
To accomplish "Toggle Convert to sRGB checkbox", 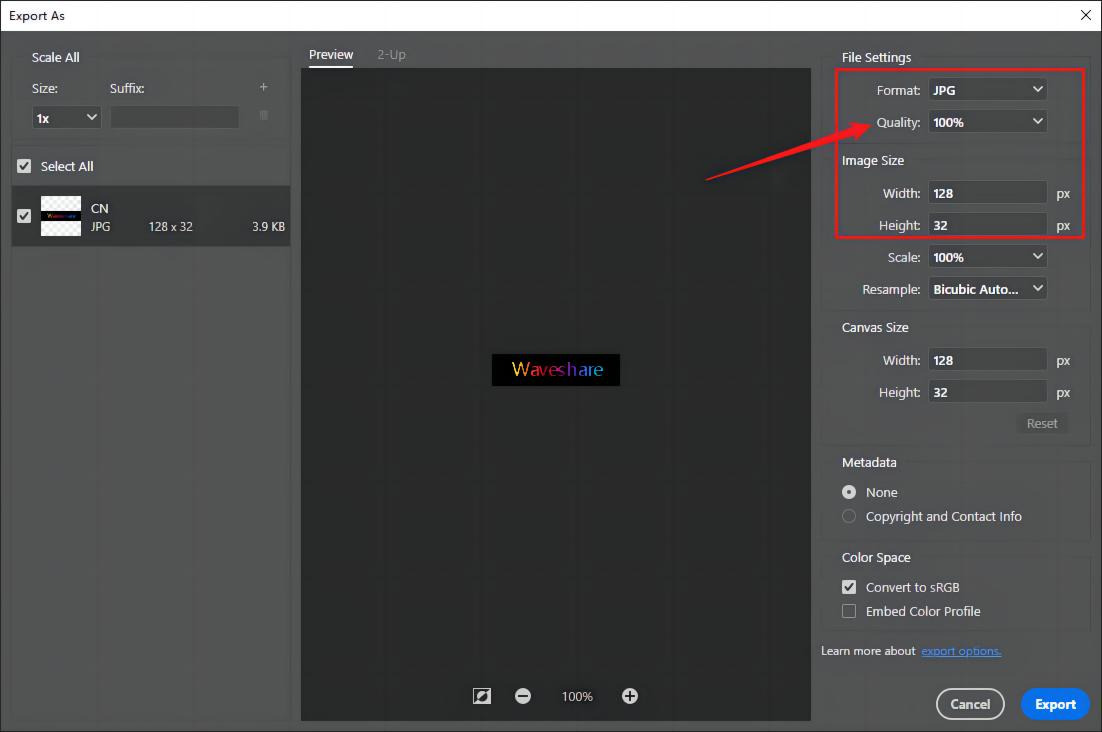I will [849, 587].
